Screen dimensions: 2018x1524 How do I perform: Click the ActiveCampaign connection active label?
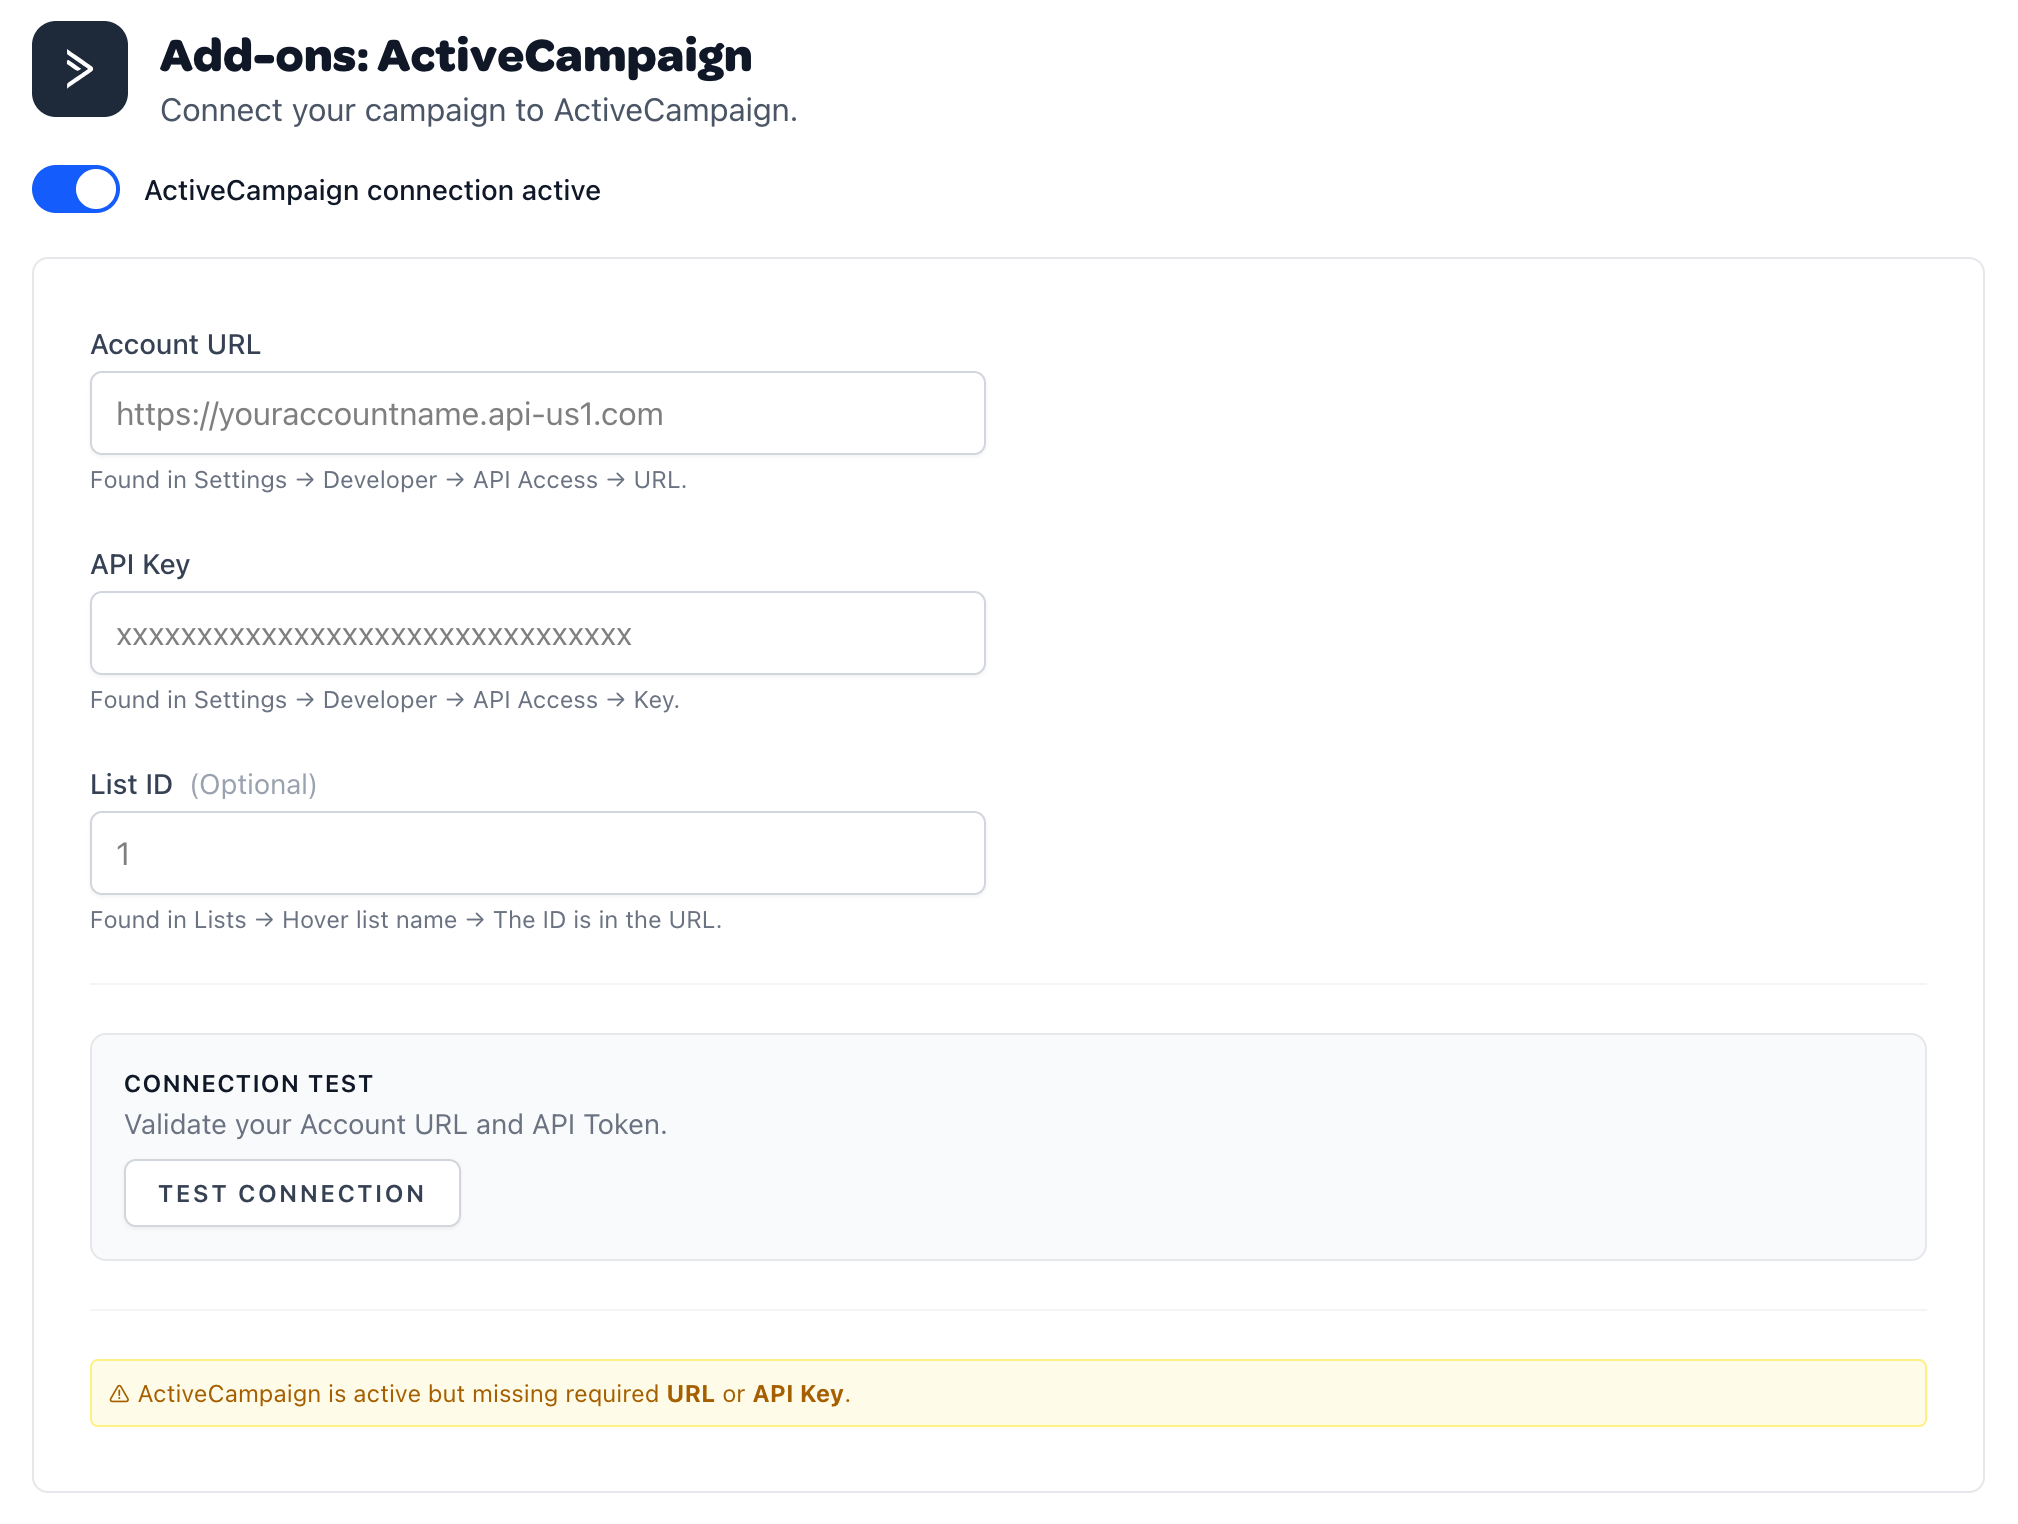(372, 190)
